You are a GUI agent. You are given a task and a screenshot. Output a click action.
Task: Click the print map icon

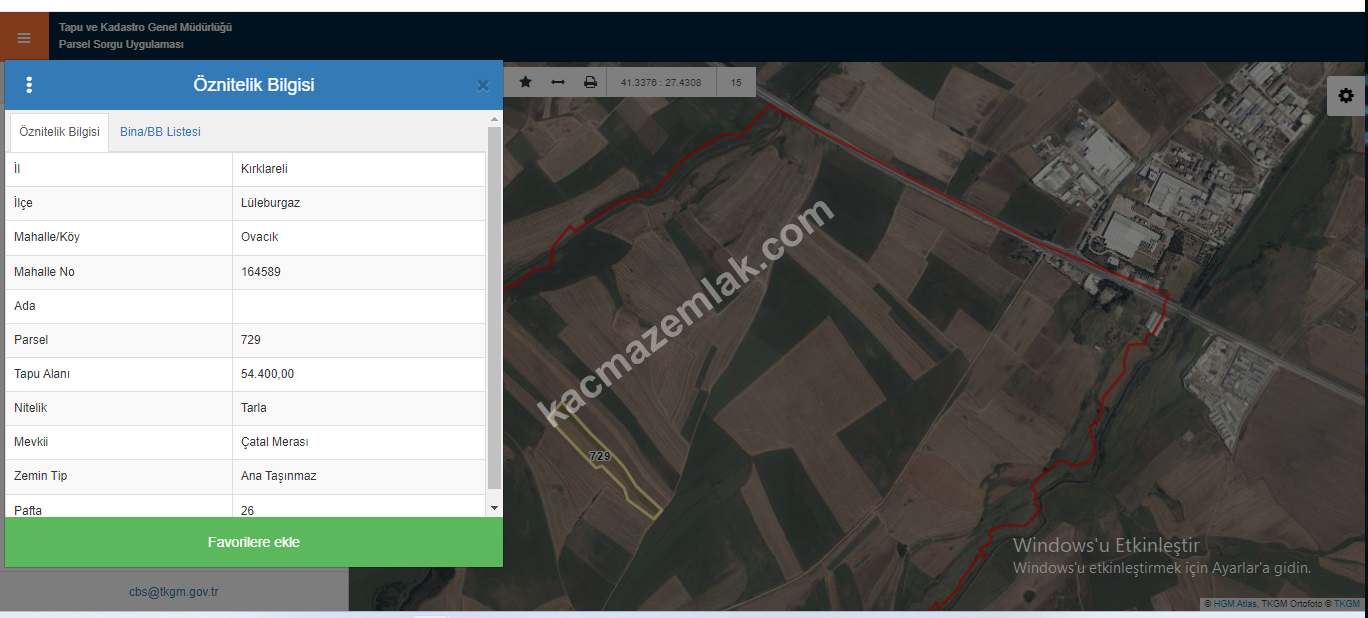[x=590, y=82]
